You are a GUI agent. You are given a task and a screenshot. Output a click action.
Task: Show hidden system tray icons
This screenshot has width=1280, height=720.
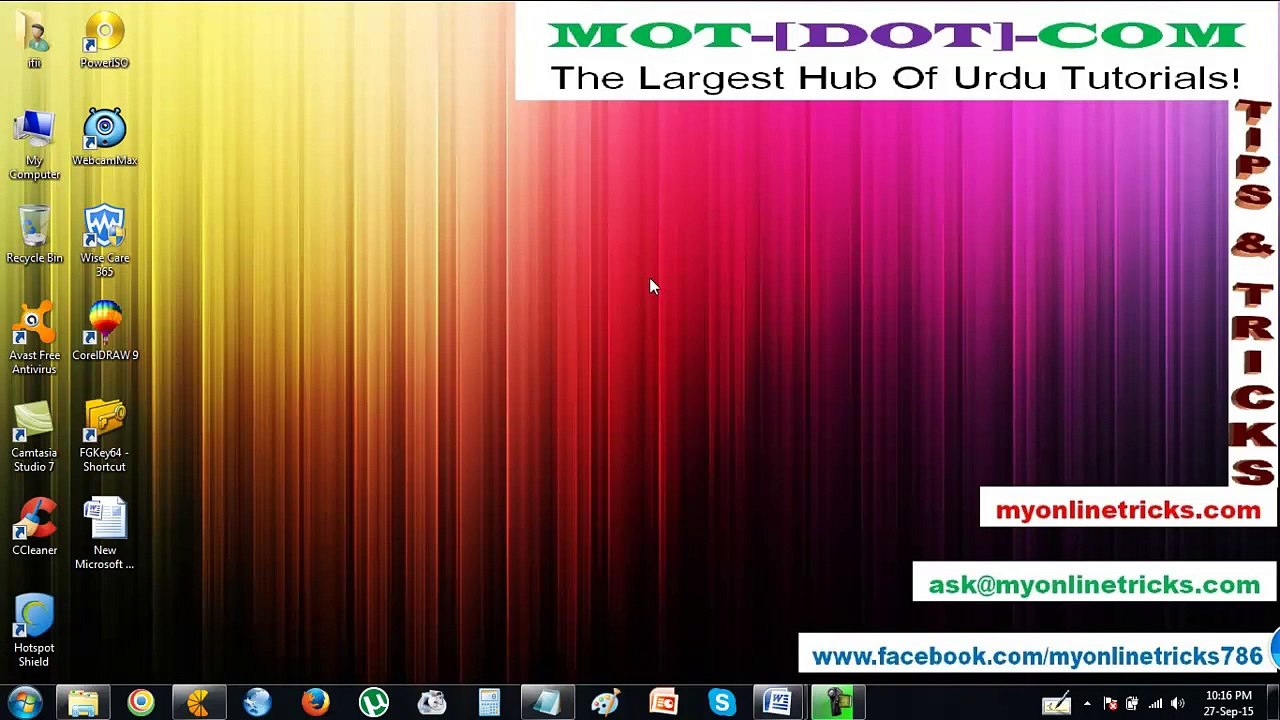(1087, 704)
